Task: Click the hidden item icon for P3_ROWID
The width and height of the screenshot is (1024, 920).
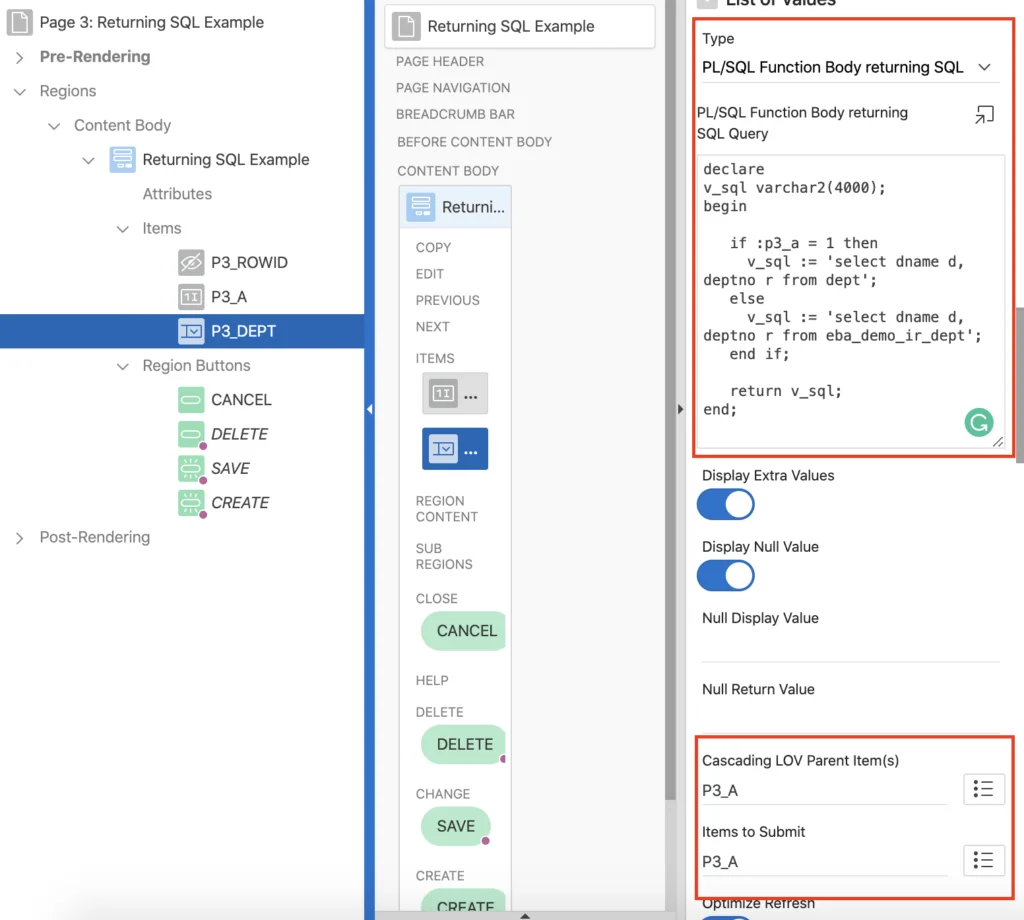Action: pyautogui.click(x=191, y=262)
